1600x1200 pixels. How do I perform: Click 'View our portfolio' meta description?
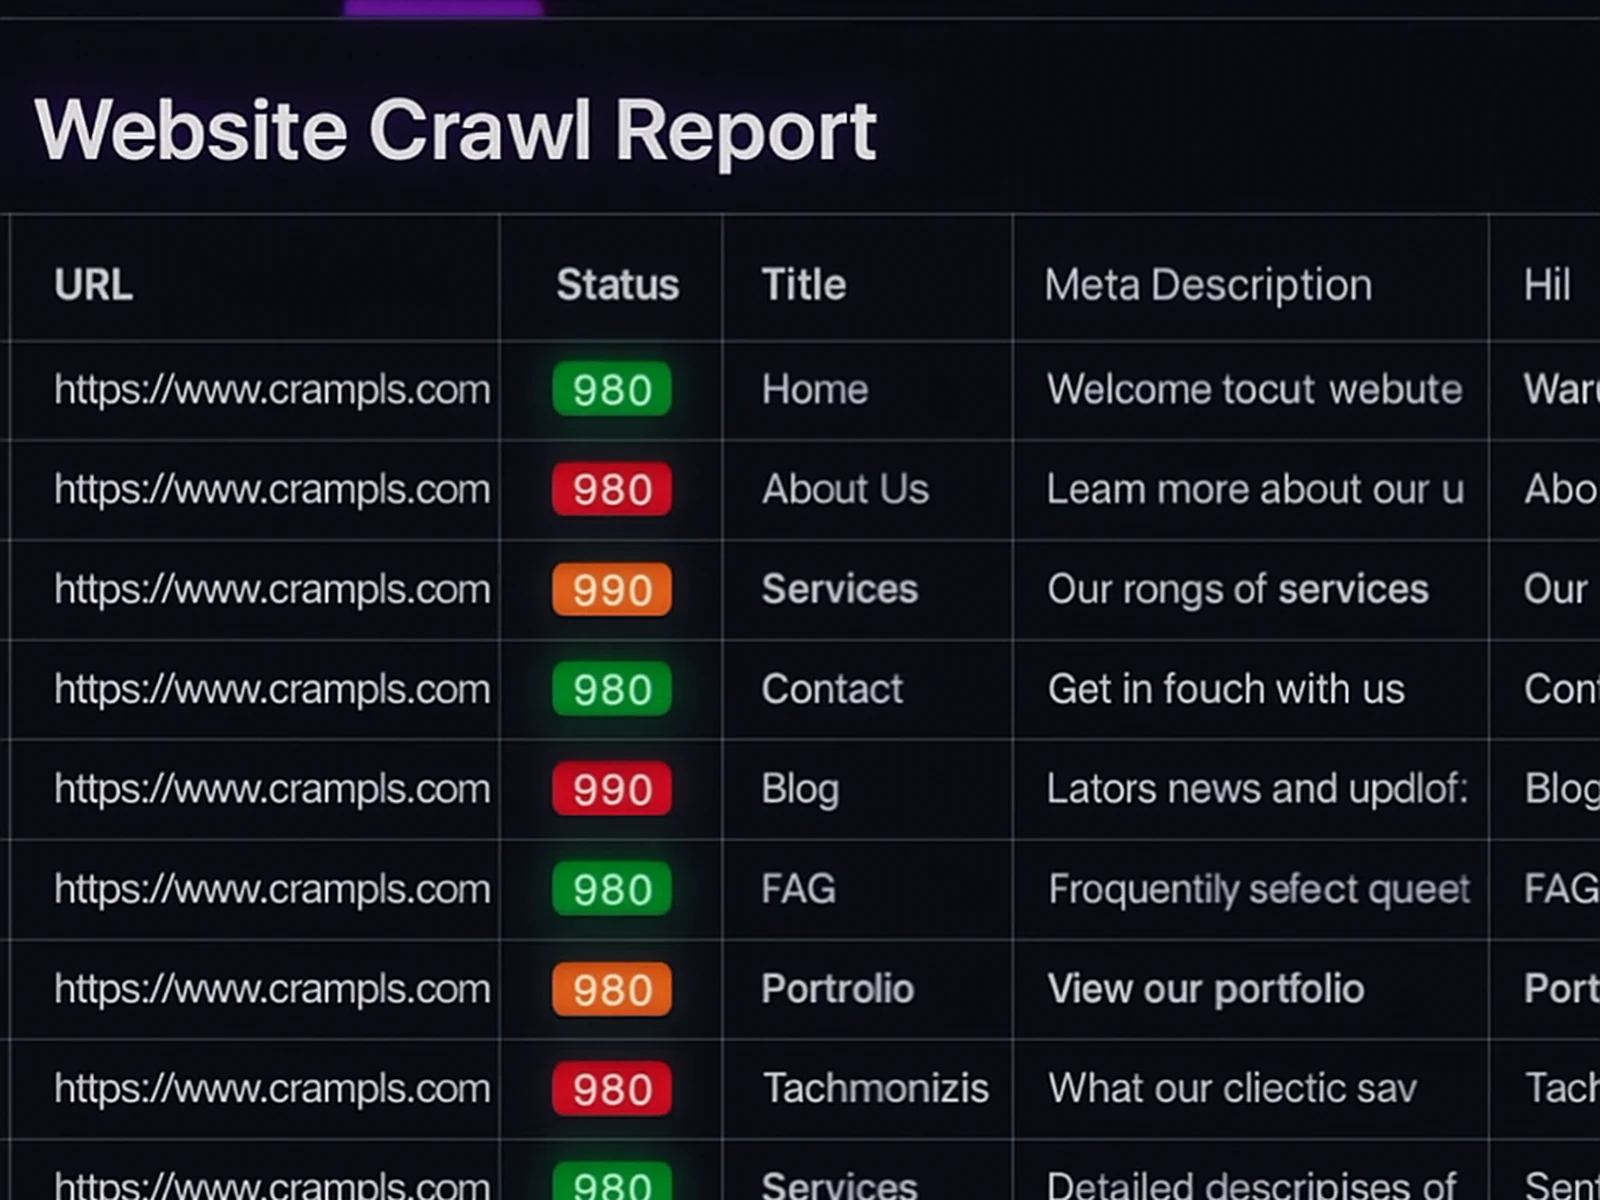[1206, 989]
